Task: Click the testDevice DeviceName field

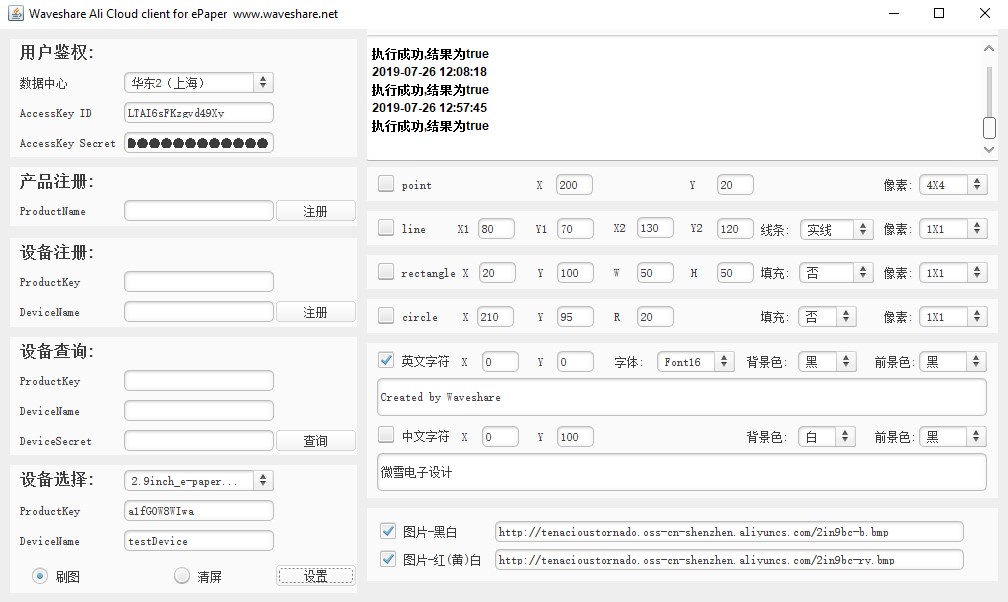Action: click(x=199, y=541)
